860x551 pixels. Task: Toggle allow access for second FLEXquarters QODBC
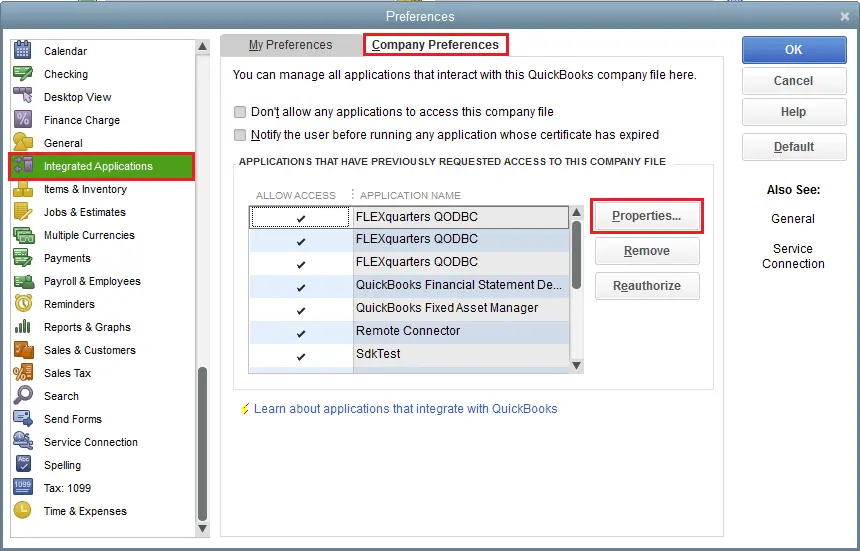(301, 241)
